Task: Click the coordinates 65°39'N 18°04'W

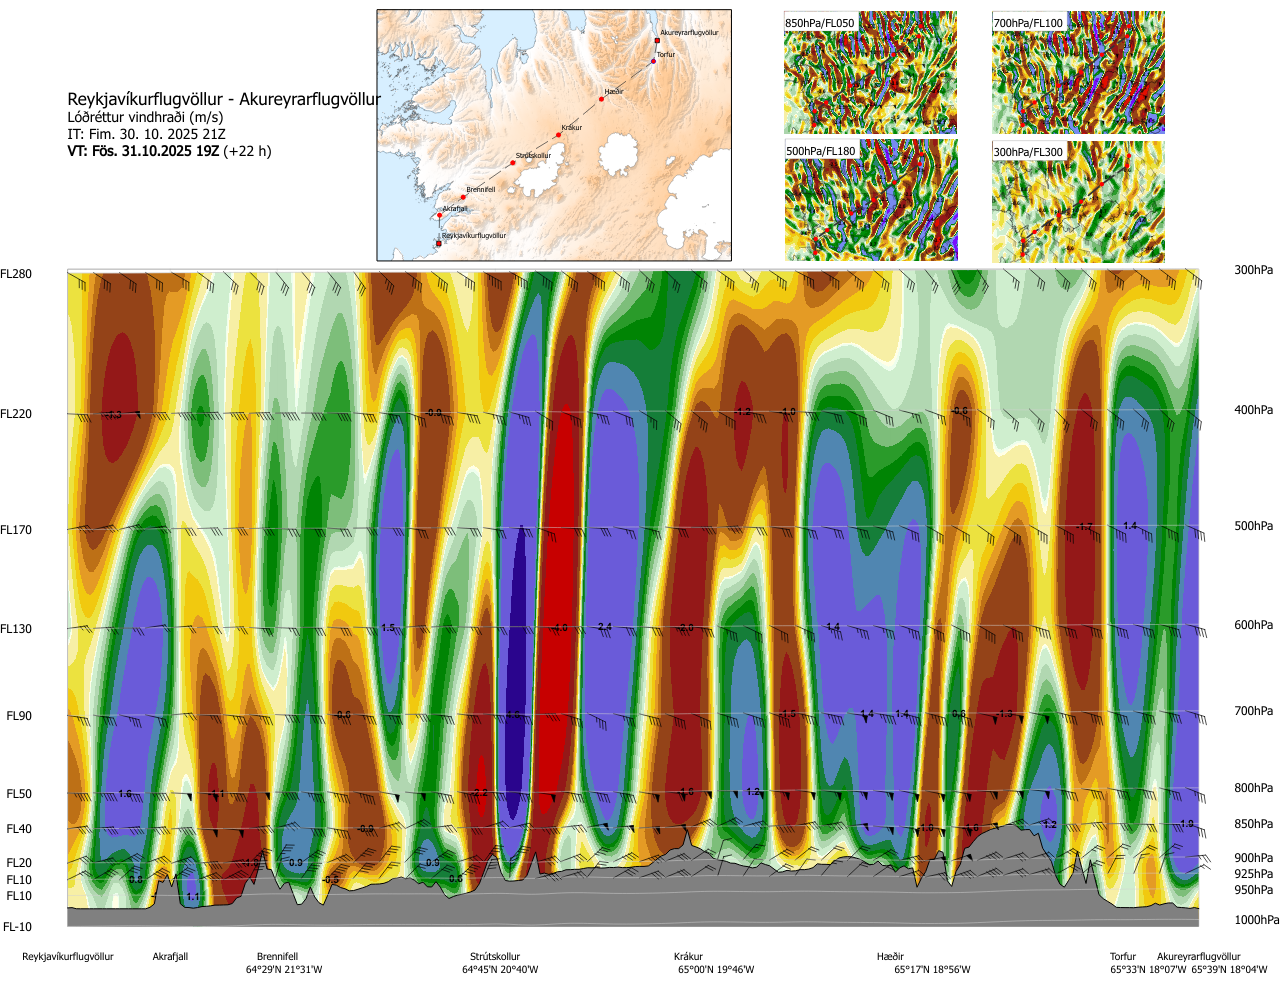Action: coord(1229,970)
